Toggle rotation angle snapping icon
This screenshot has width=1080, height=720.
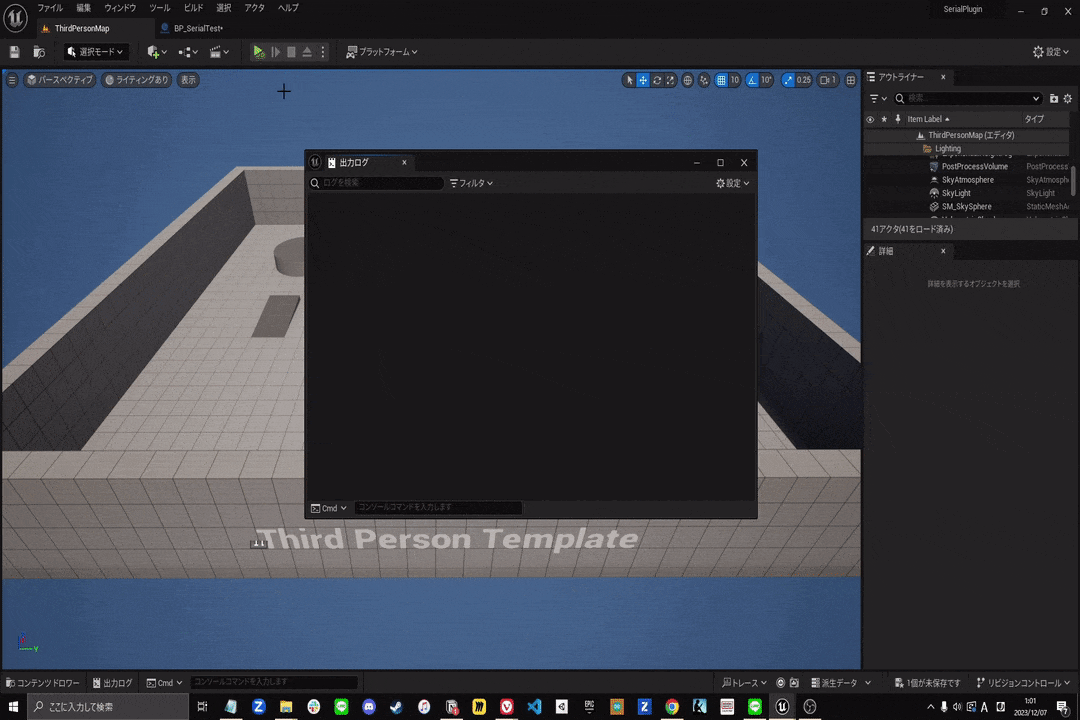coord(752,80)
